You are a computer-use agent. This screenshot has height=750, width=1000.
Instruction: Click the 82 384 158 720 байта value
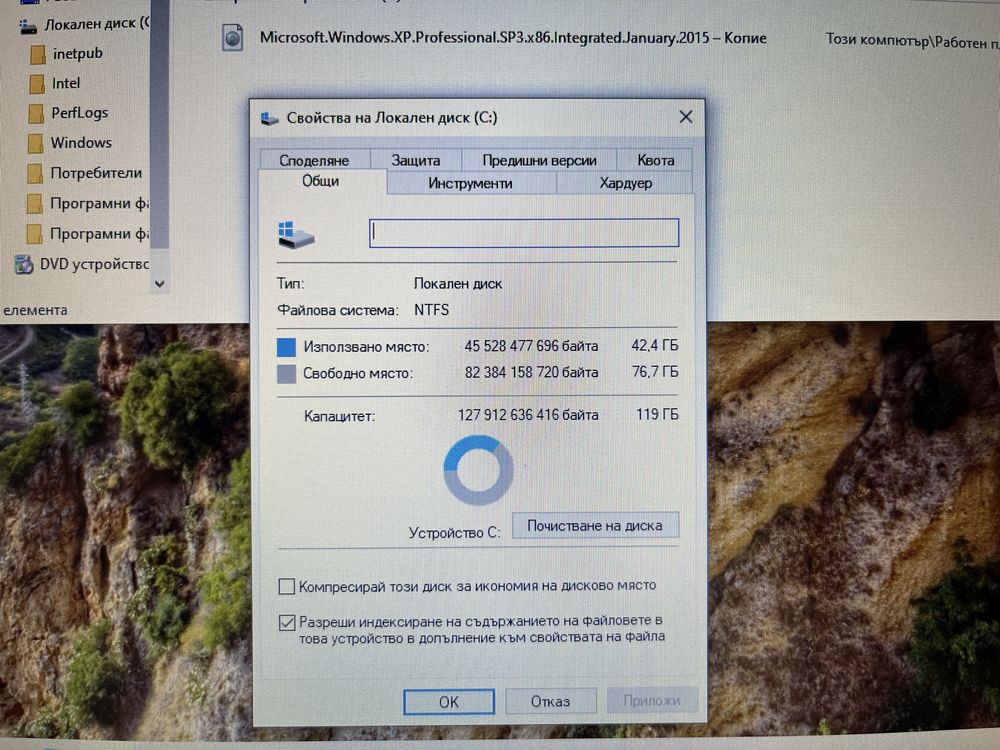point(531,372)
